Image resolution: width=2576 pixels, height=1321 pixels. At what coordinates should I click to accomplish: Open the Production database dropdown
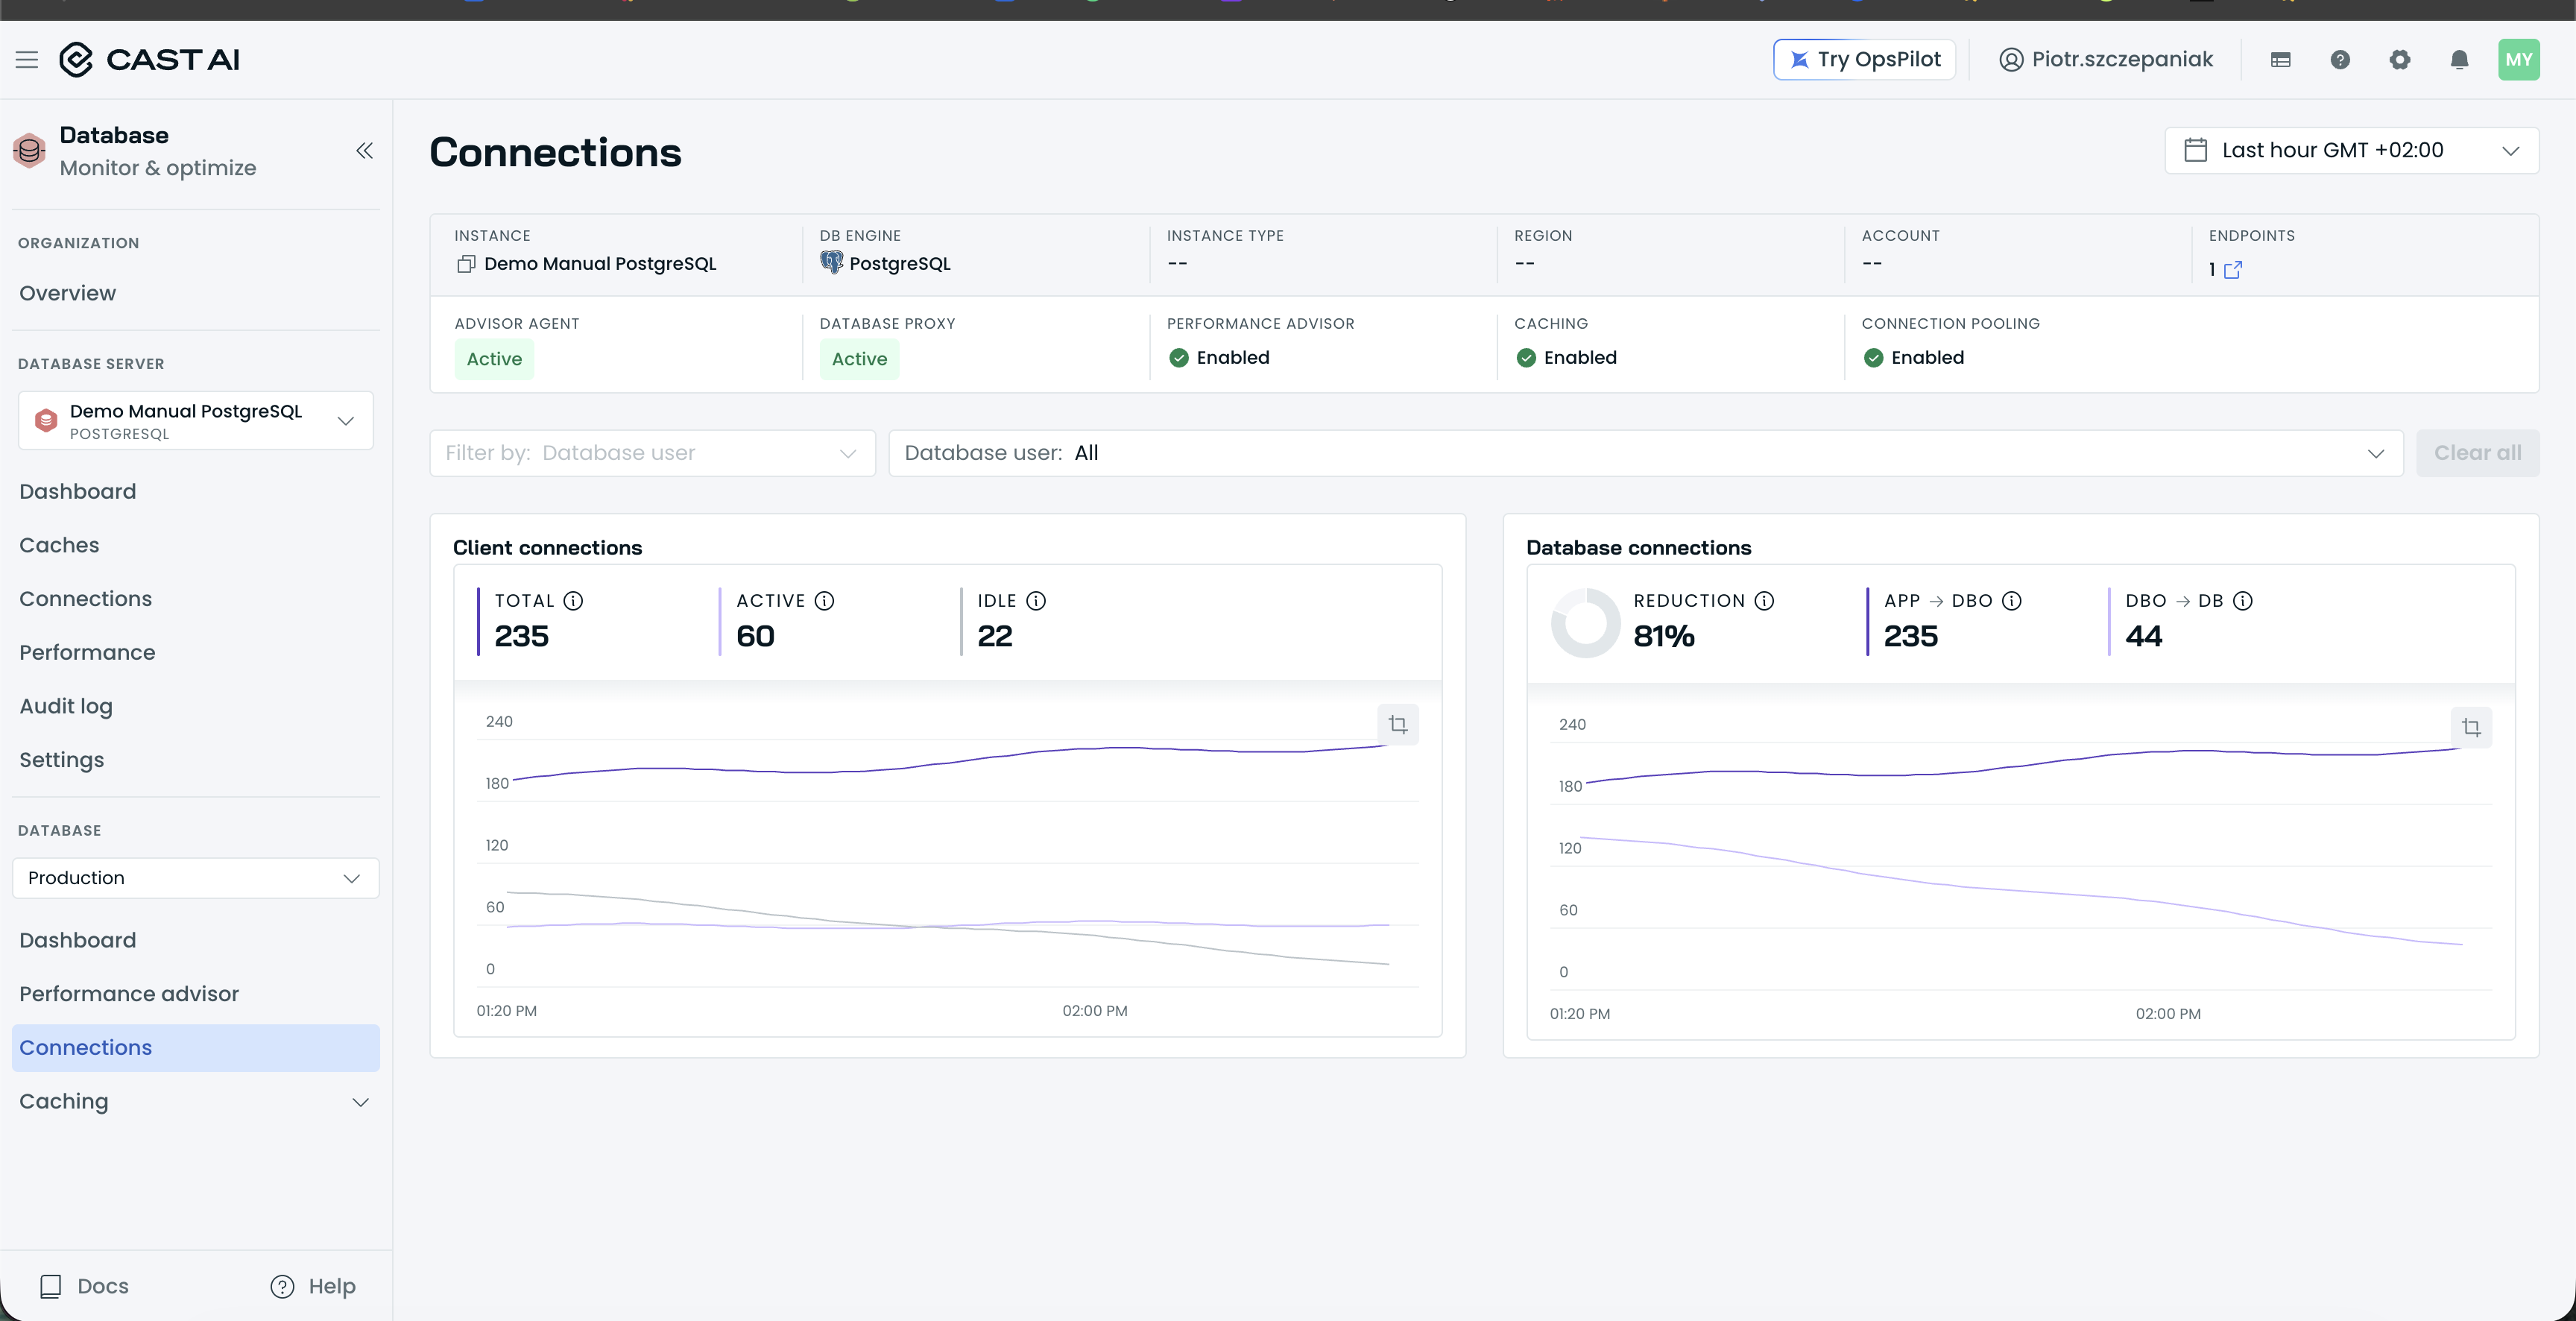point(196,878)
